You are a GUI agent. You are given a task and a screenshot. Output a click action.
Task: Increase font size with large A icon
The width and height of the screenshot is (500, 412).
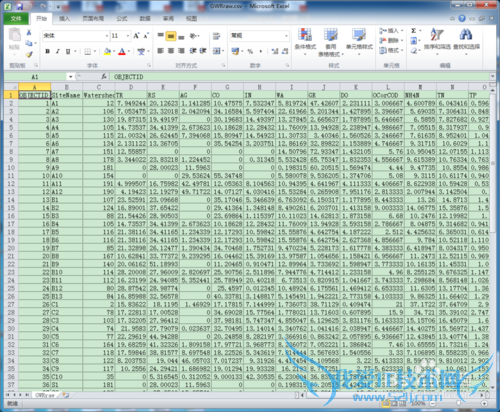click(x=136, y=36)
